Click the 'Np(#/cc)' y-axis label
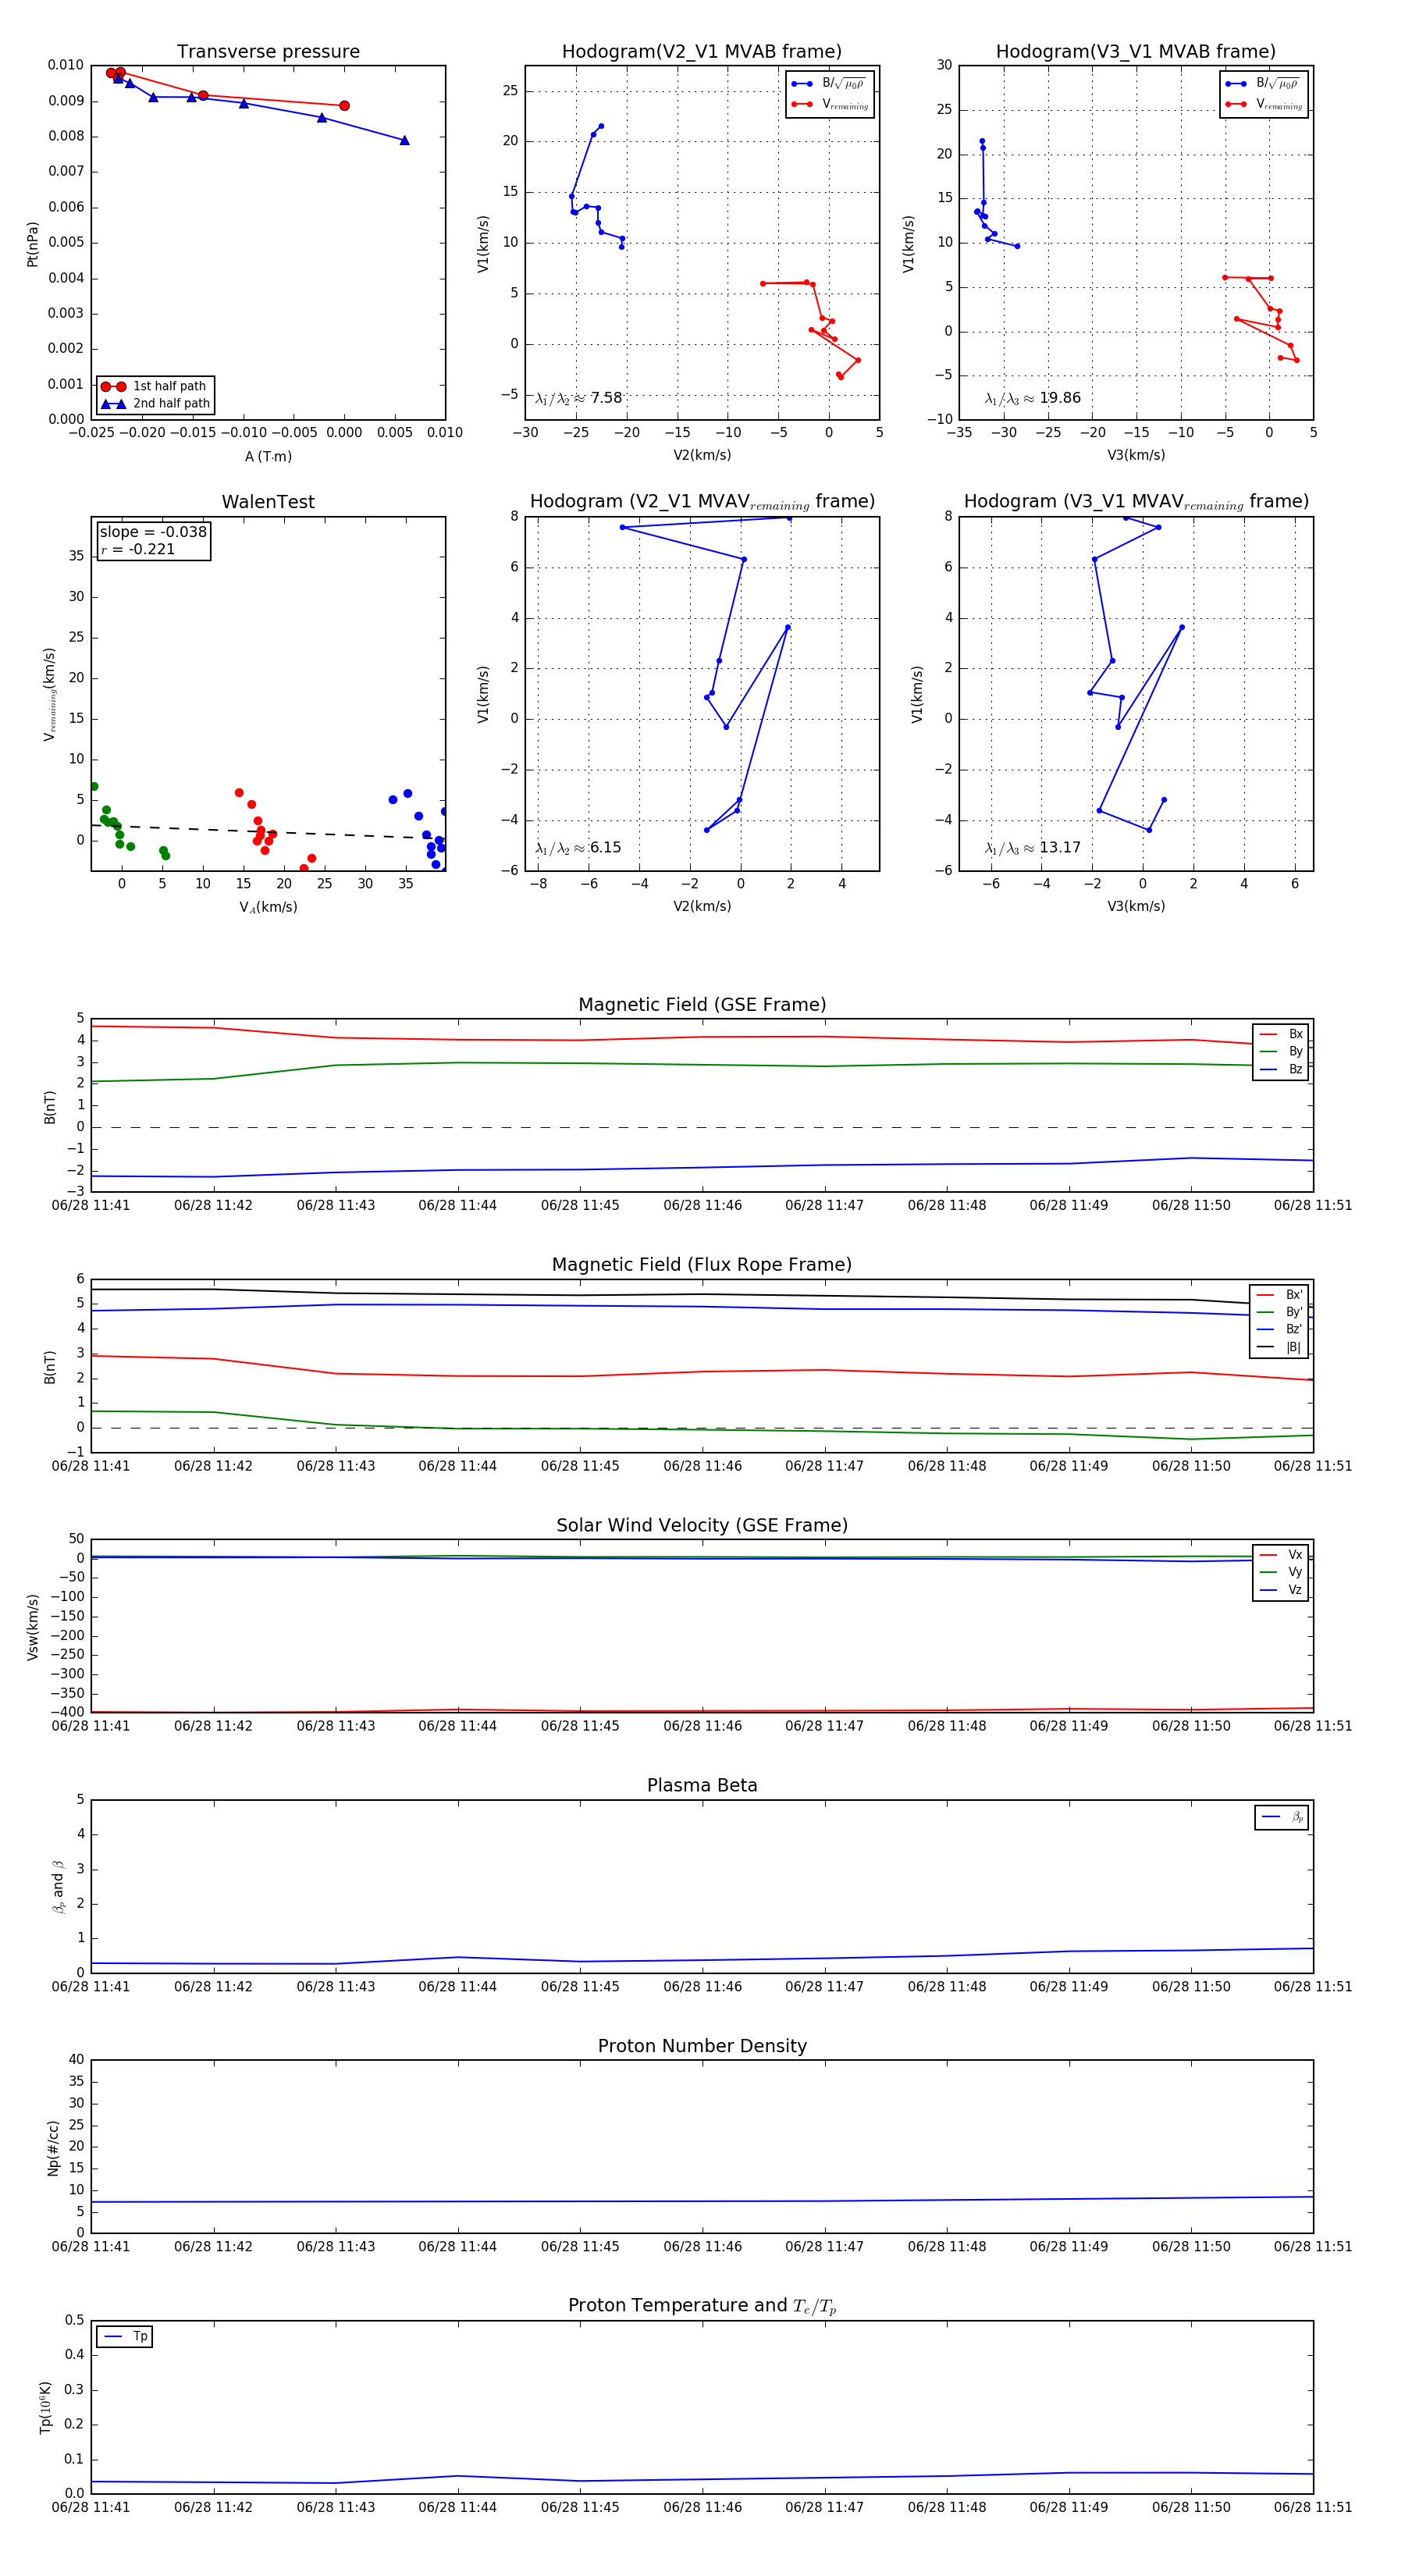Image resolution: width=1405 pixels, height=2576 pixels. coord(54,2148)
